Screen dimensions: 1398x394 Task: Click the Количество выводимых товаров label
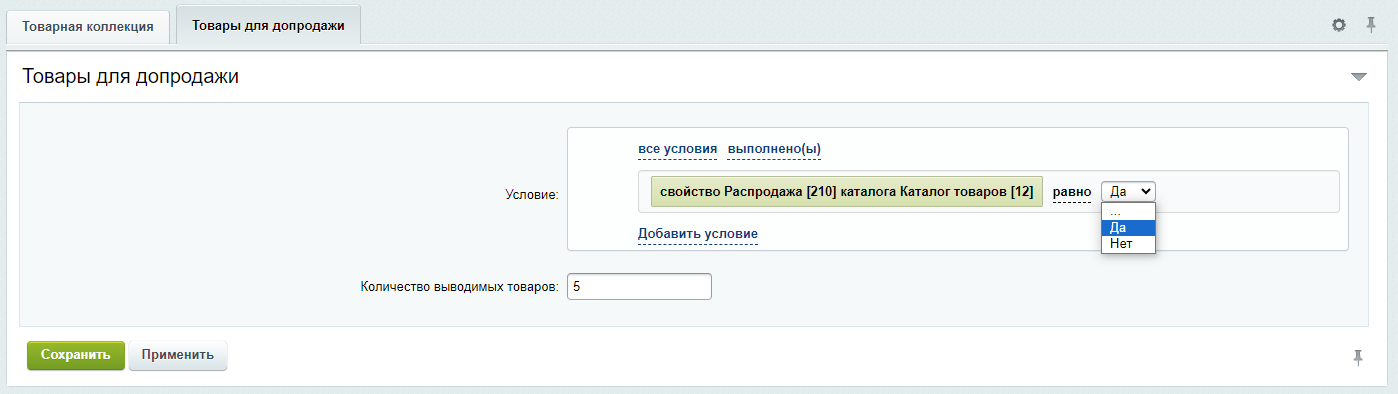click(459, 287)
